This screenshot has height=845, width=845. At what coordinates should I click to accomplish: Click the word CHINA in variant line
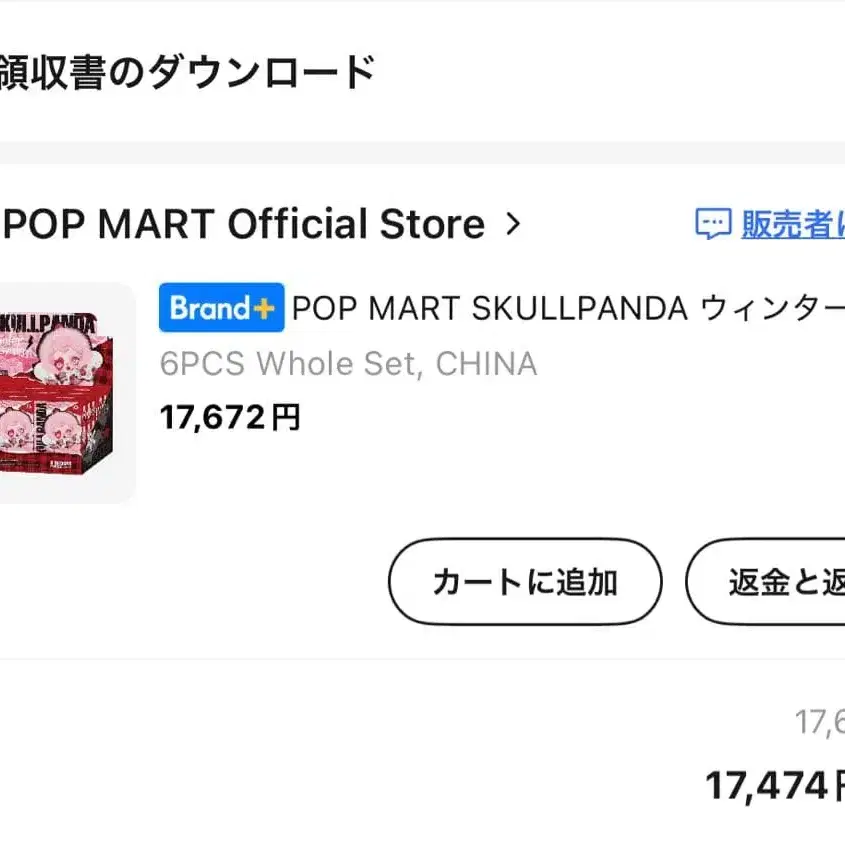point(486,363)
